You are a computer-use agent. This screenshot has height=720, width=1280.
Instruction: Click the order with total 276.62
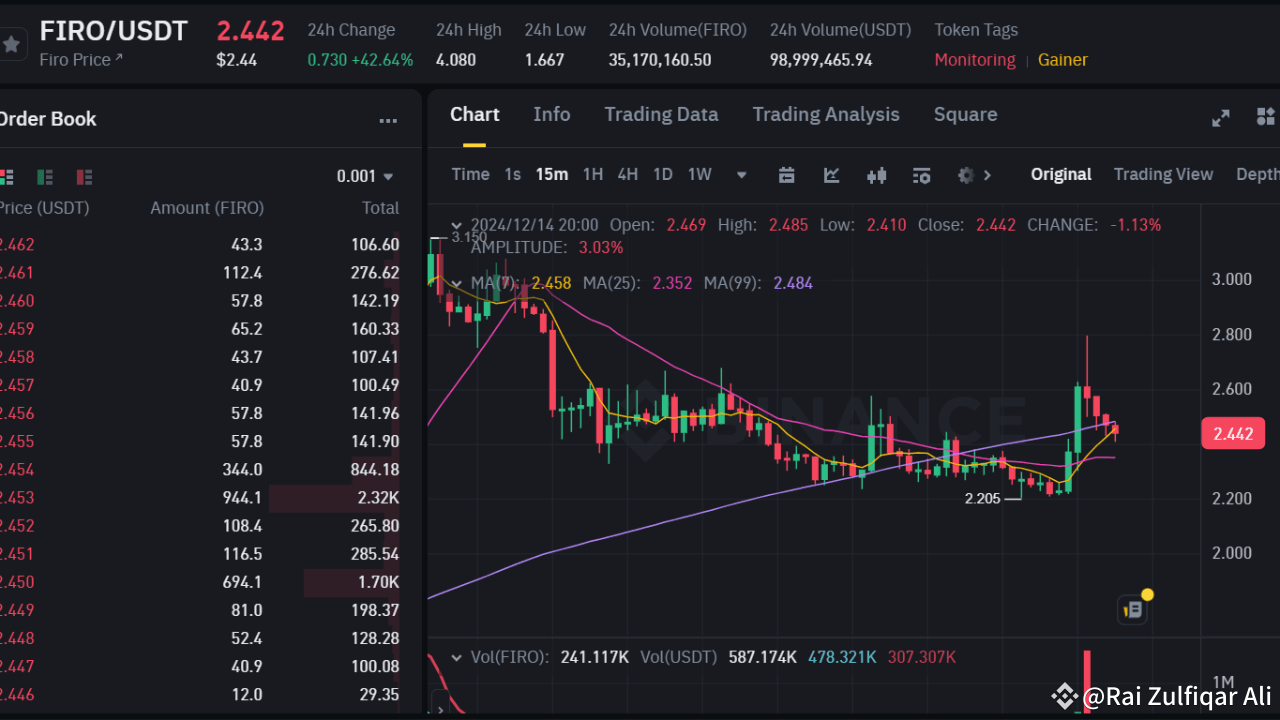tap(375, 273)
